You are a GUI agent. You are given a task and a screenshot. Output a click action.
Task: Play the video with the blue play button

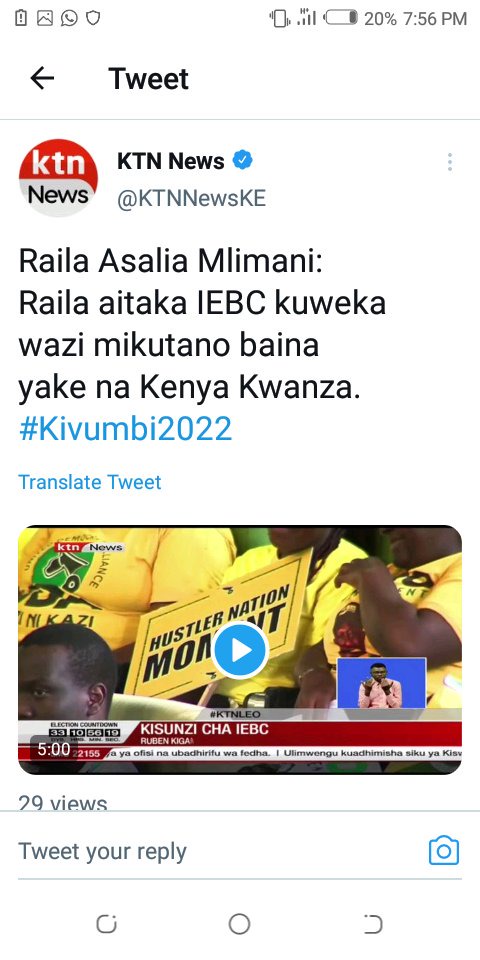pyautogui.click(x=240, y=650)
